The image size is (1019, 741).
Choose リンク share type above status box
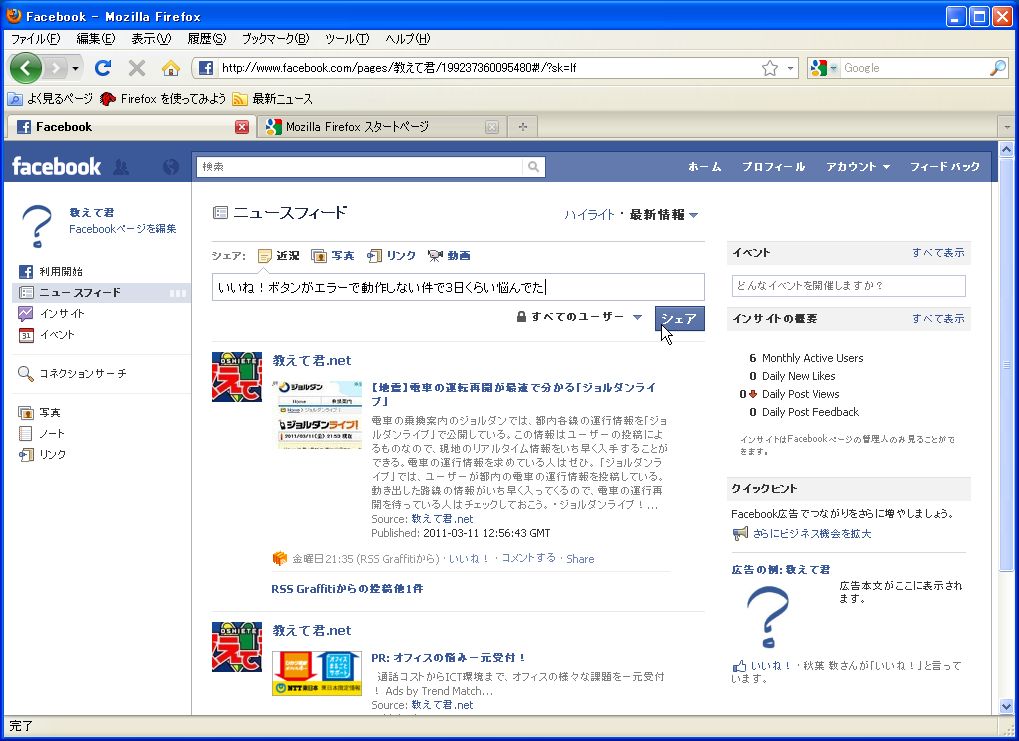tap(391, 256)
